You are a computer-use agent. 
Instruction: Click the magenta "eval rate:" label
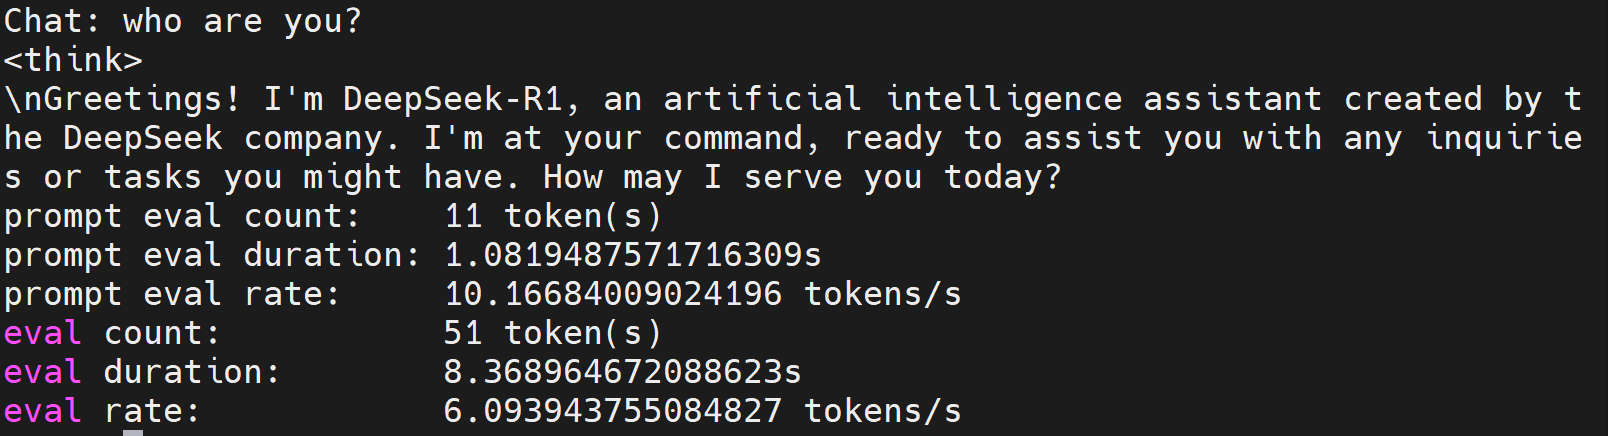point(102,411)
